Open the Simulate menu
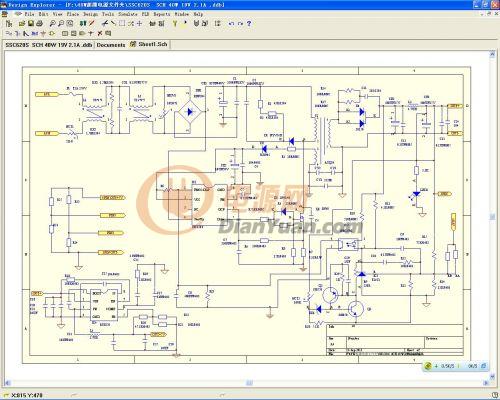This screenshot has height=400, width=500. (128, 14)
